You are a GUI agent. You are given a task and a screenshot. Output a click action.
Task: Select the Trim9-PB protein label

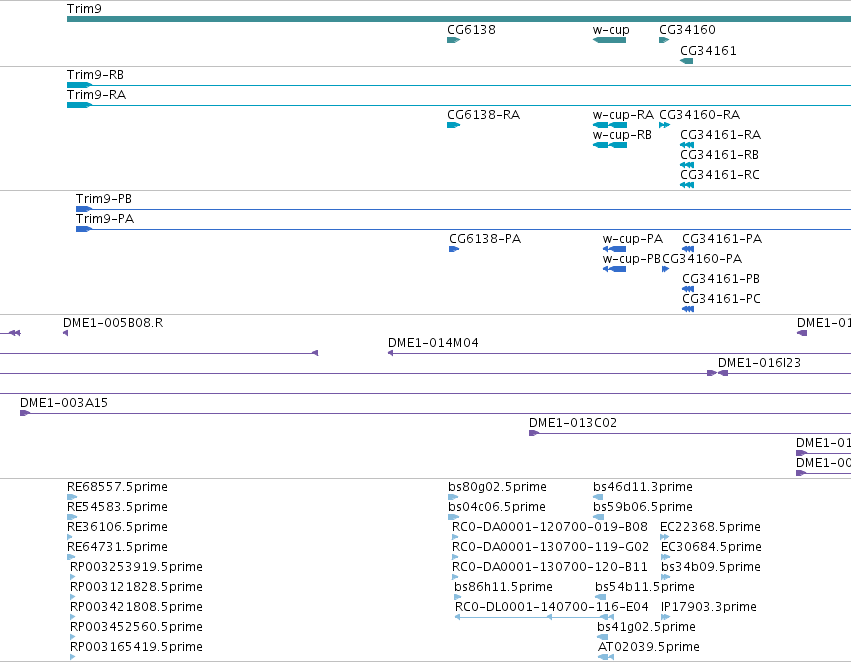pyautogui.click(x=104, y=199)
